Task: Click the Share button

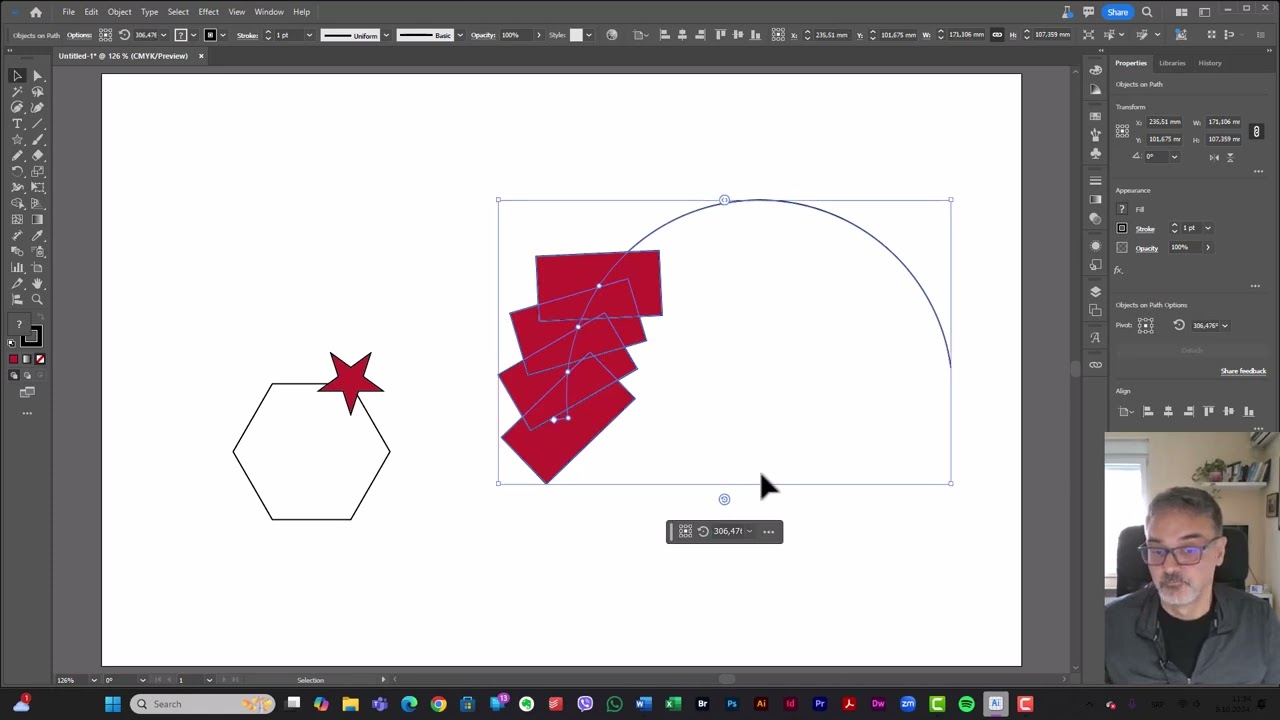Action: coord(1117,12)
